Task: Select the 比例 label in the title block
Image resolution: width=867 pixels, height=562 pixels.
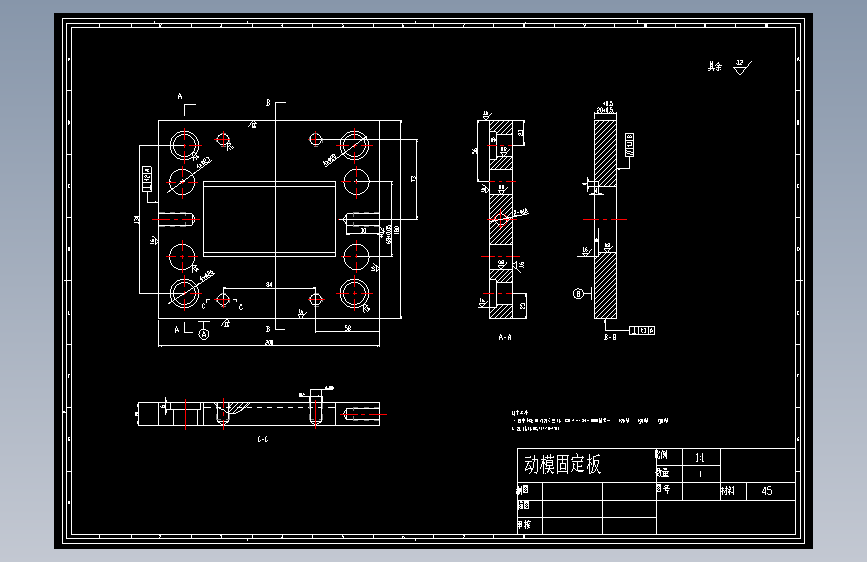Action: [662, 455]
